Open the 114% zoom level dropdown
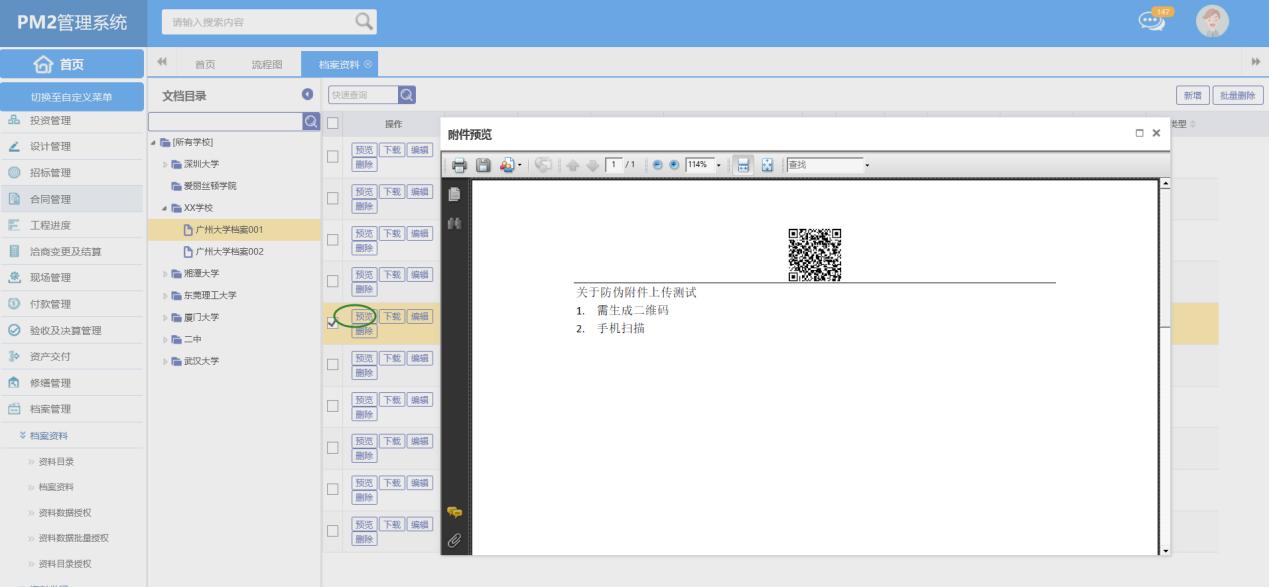The width and height of the screenshot is (1269, 587). (719, 165)
